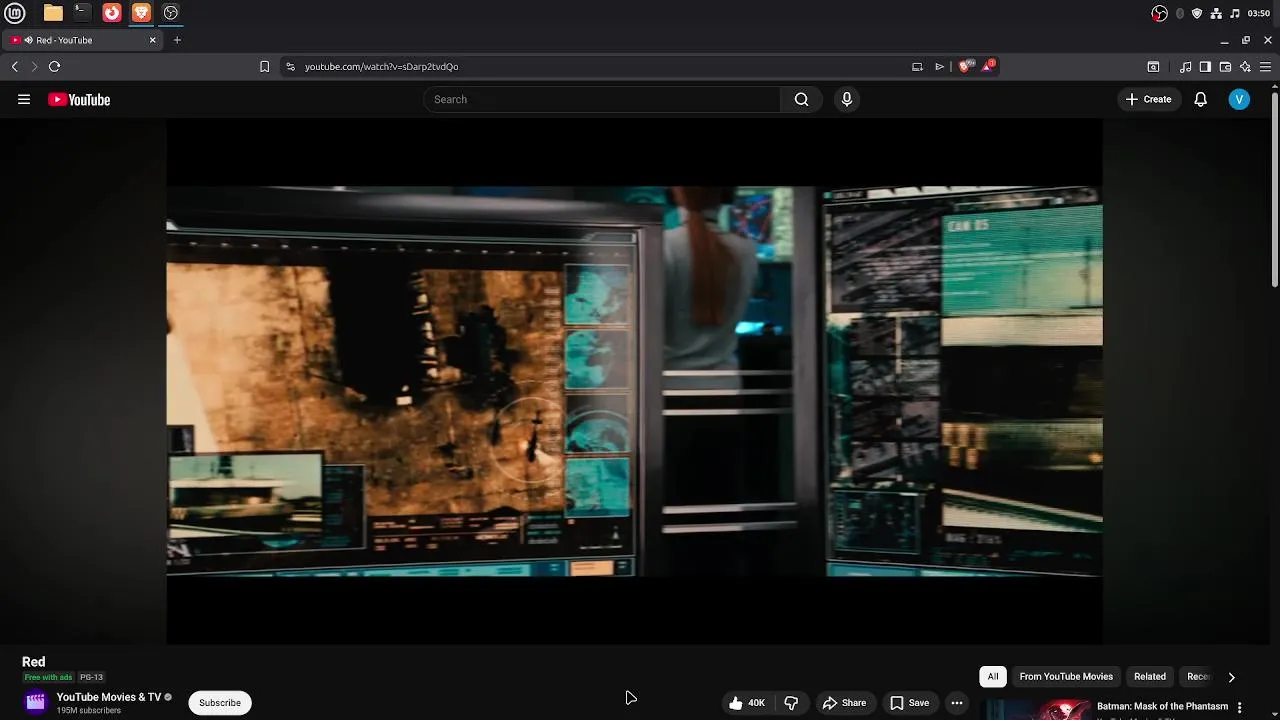
Task: Open the Brave playlist music note icon
Action: [1185, 67]
